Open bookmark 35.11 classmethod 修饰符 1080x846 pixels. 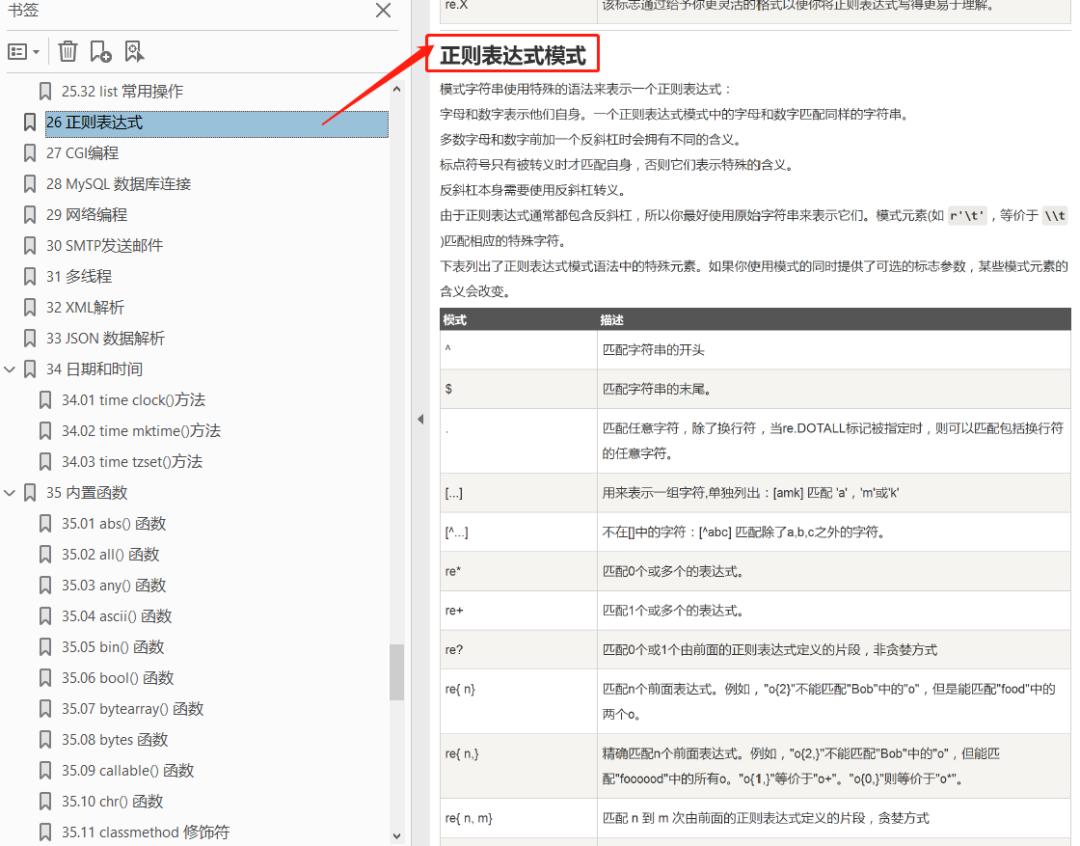coord(145,832)
